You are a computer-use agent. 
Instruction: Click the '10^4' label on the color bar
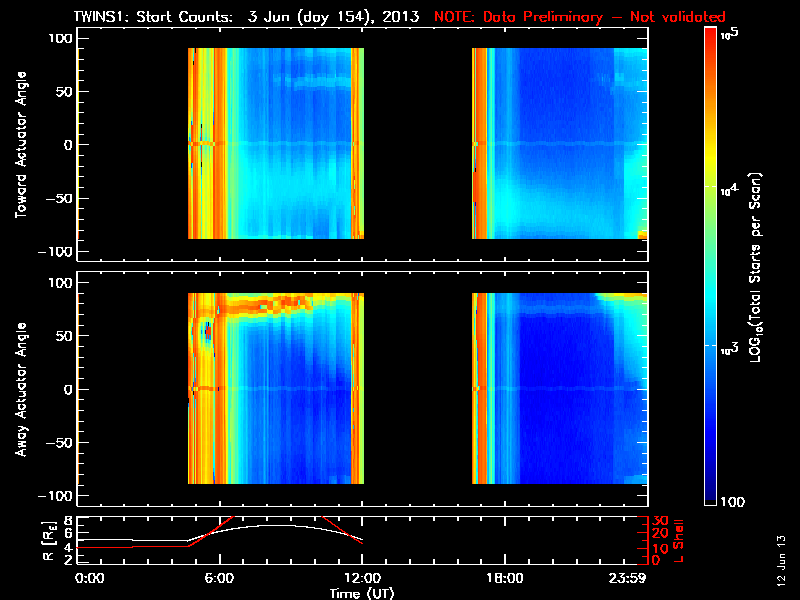[x=729, y=190]
